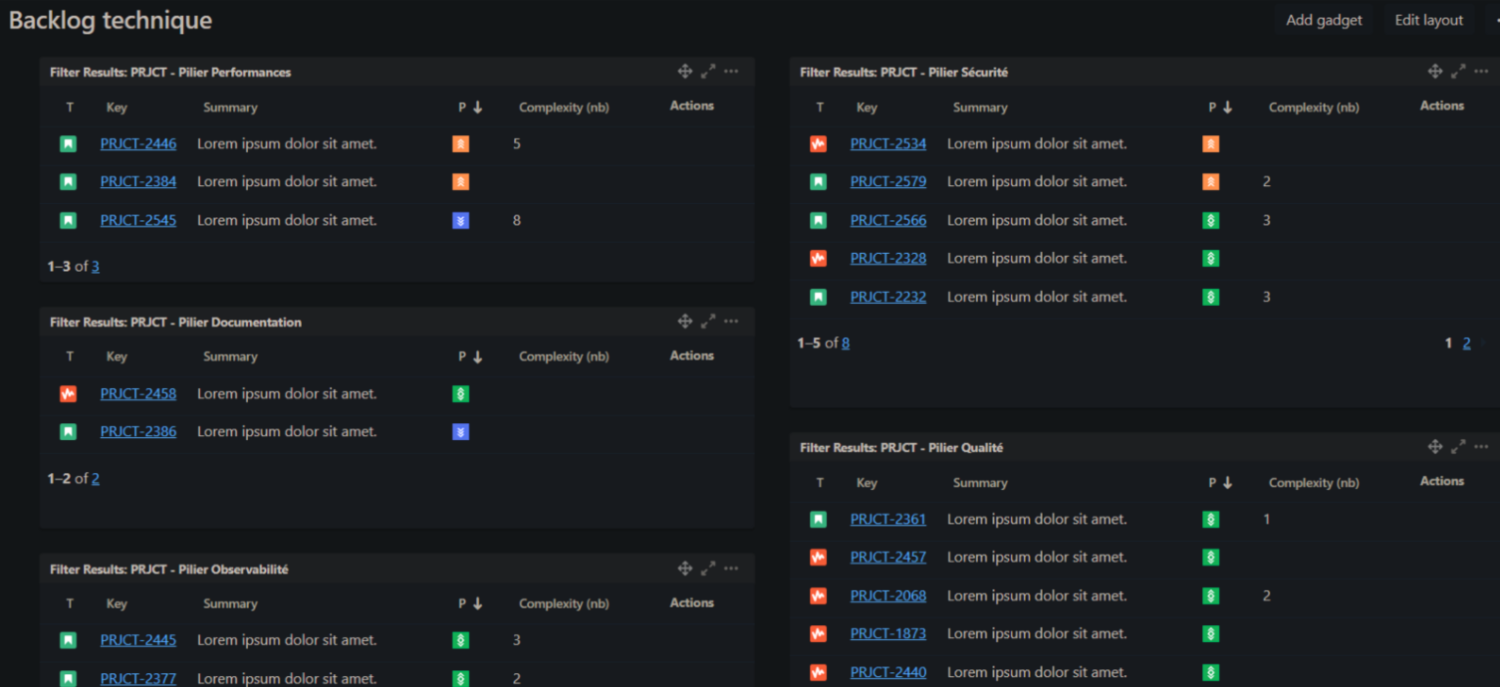
Task: Sort Pilier Qualité by Complexity (nb) column
Action: pos(1313,483)
